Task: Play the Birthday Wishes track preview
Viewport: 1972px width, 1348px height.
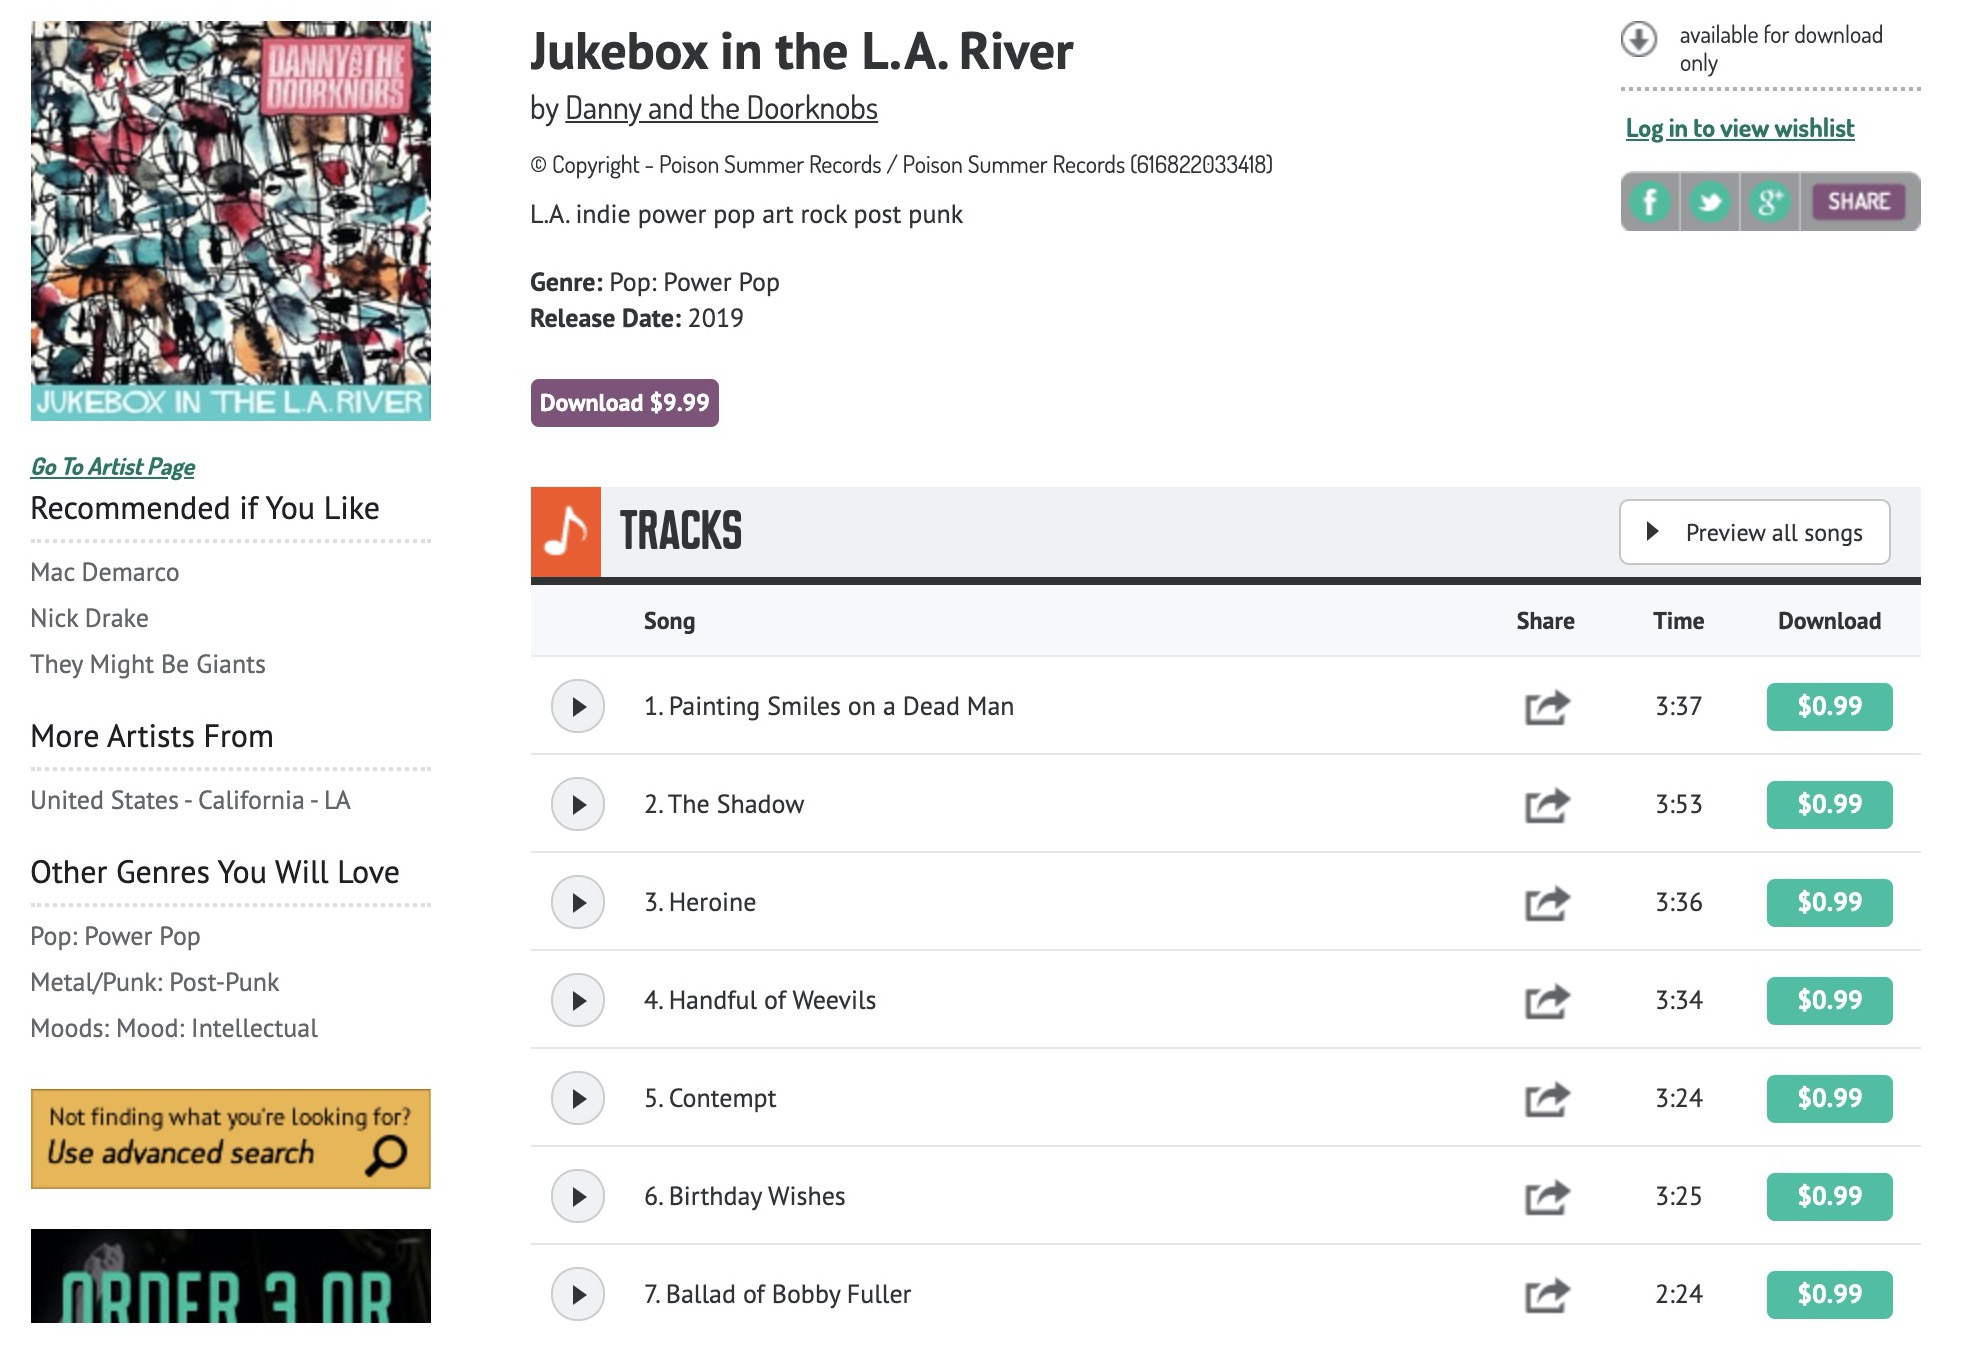Action: (x=578, y=1196)
